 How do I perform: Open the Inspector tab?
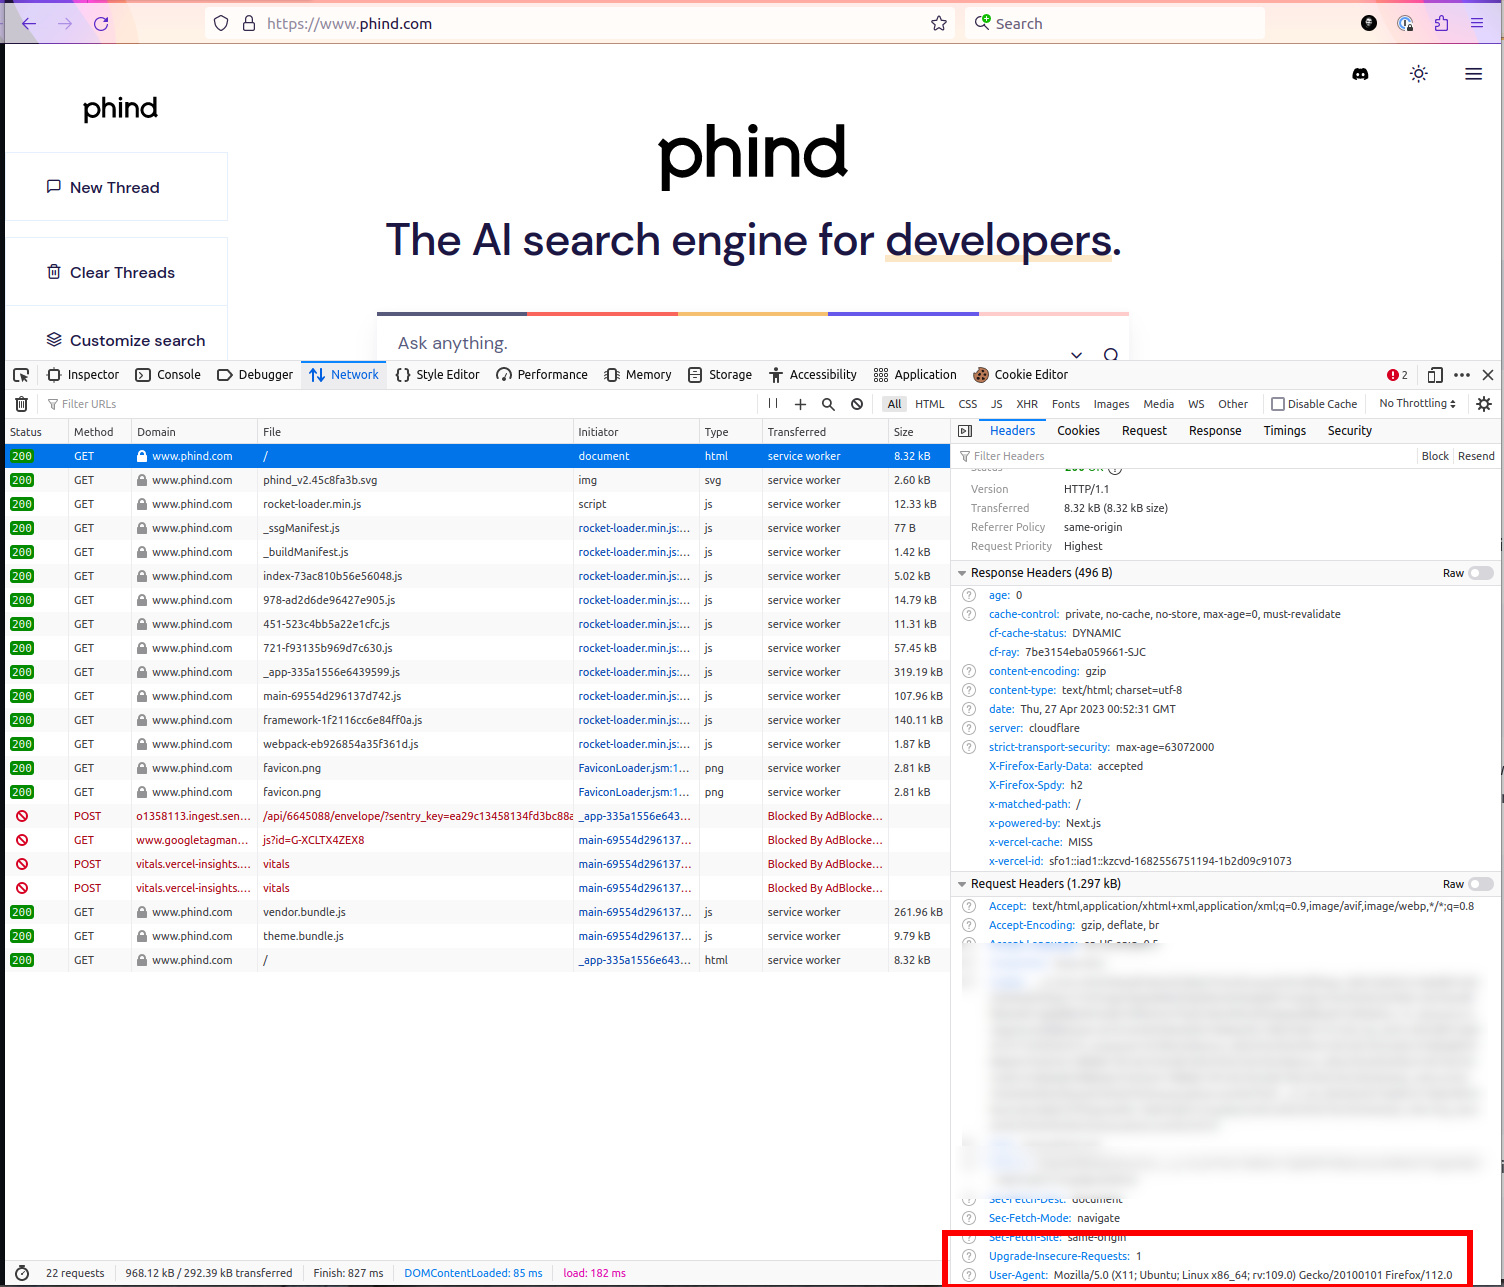83,375
